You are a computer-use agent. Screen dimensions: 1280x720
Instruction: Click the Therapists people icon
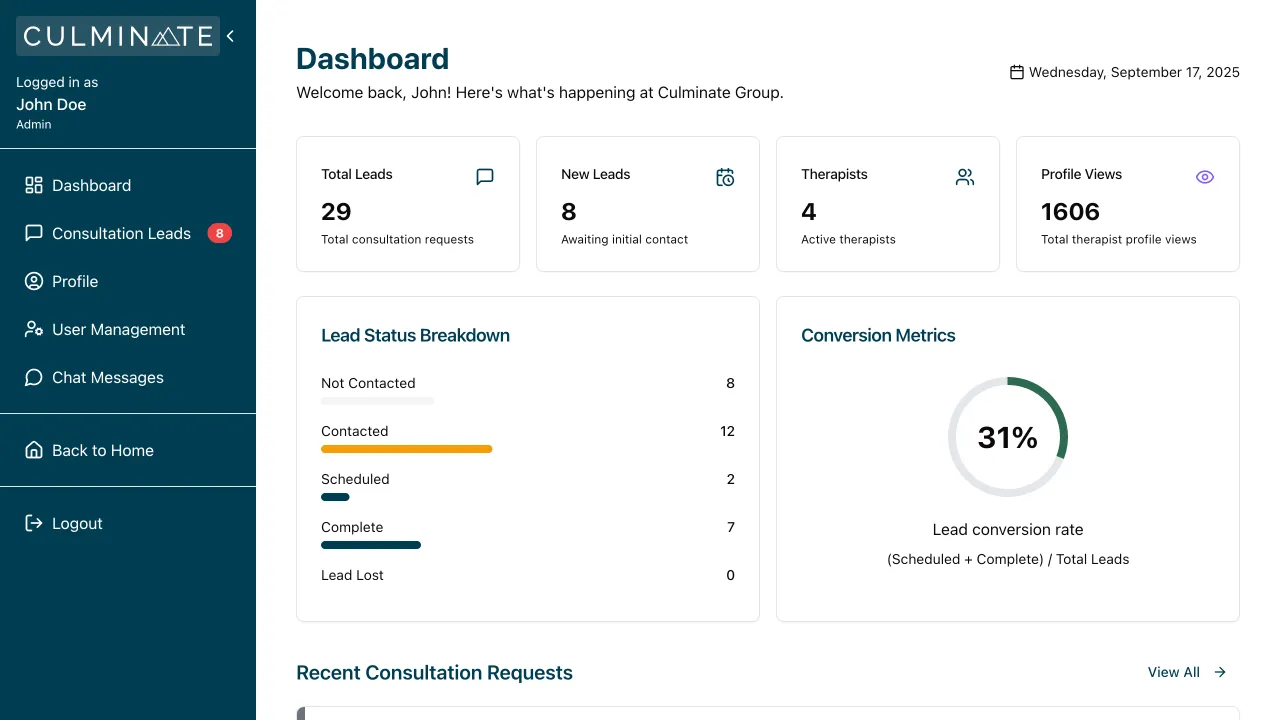coord(965,177)
